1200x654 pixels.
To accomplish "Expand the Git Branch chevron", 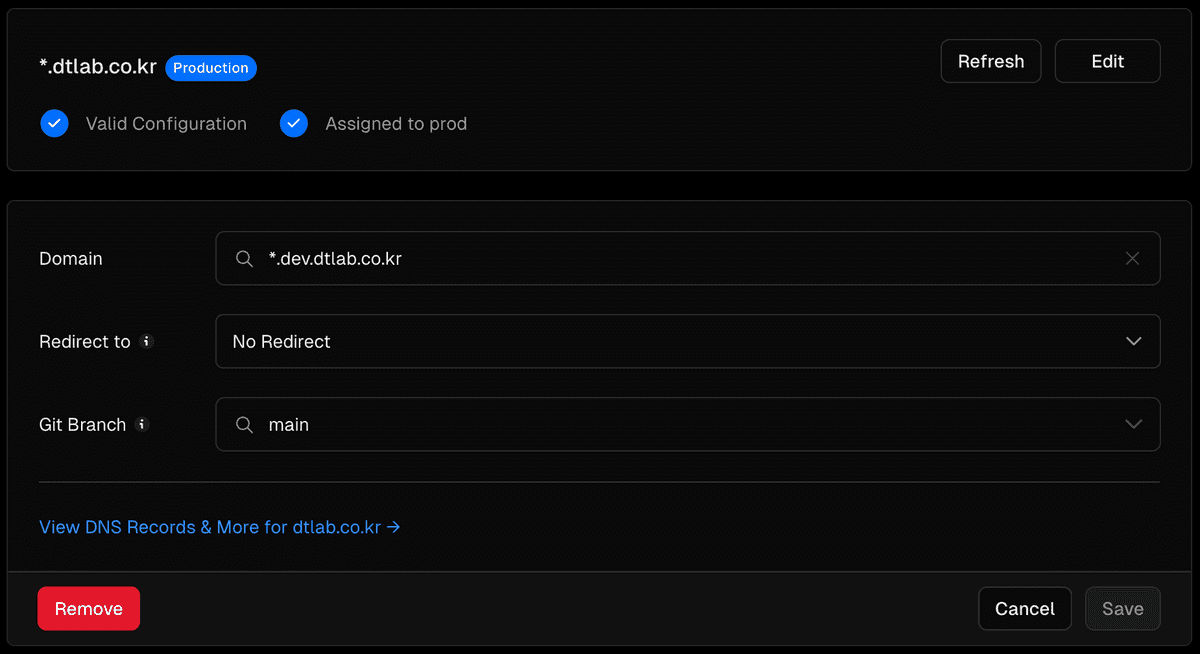I will tap(1133, 424).
